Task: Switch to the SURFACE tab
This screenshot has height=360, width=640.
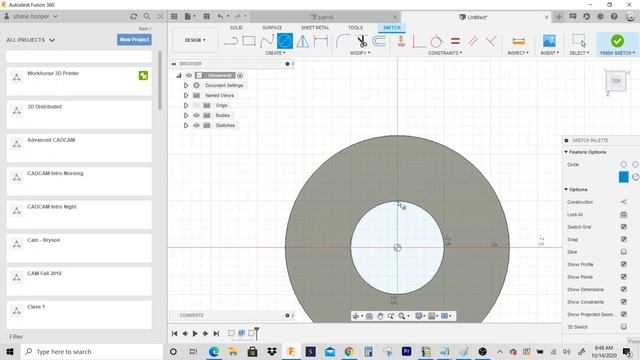Action: [272, 27]
